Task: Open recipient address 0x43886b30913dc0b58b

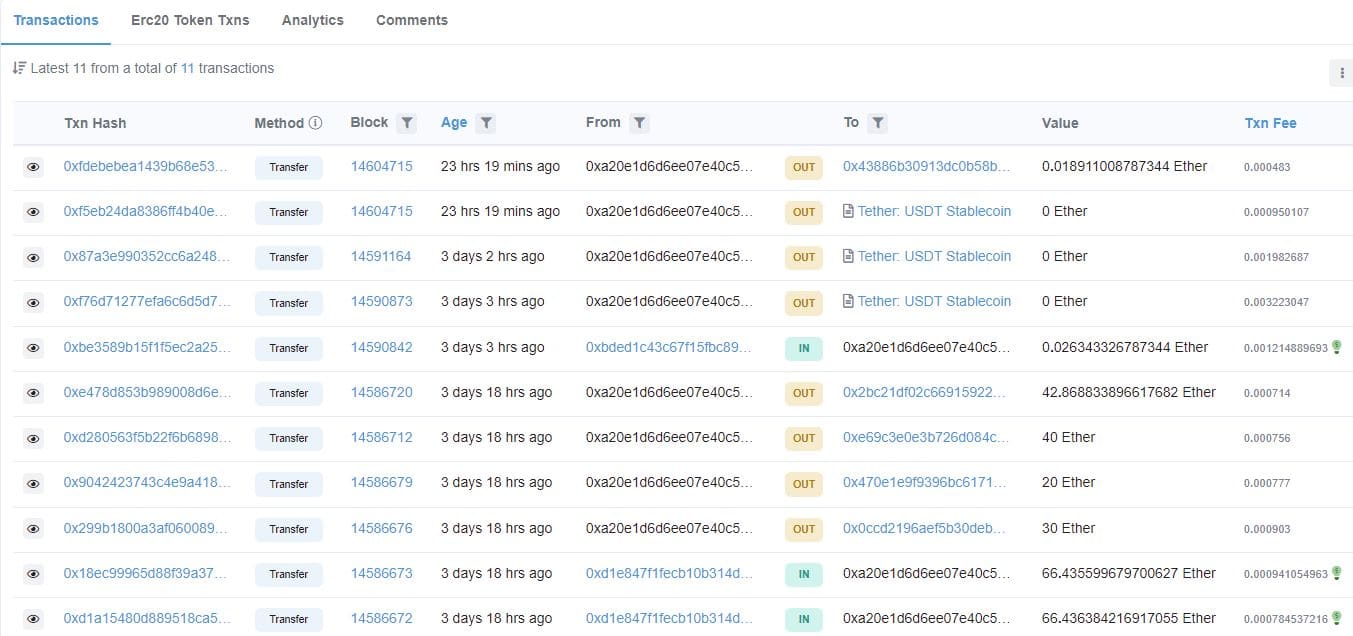Action: [x=927, y=166]
